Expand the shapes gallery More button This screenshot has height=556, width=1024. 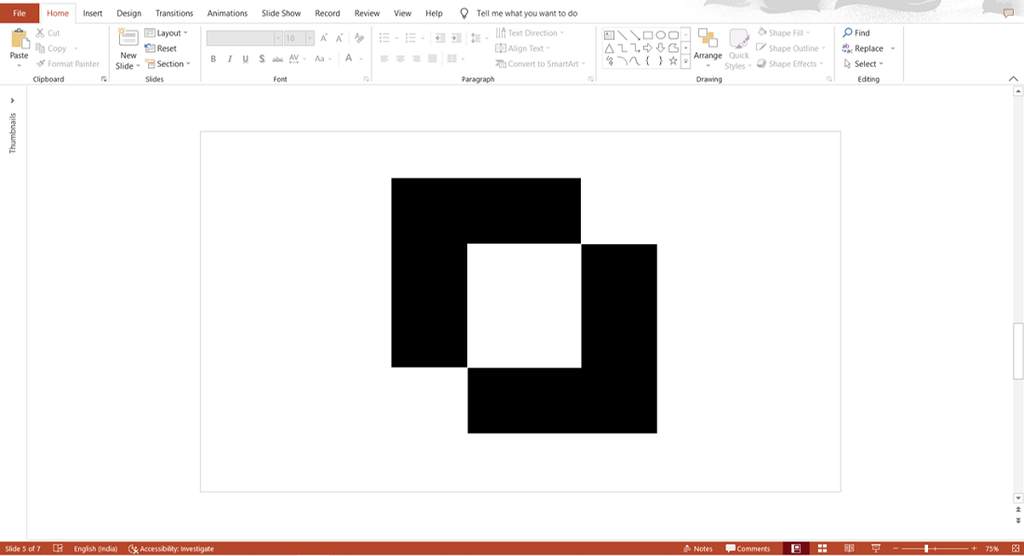click(x=686, y=61)
